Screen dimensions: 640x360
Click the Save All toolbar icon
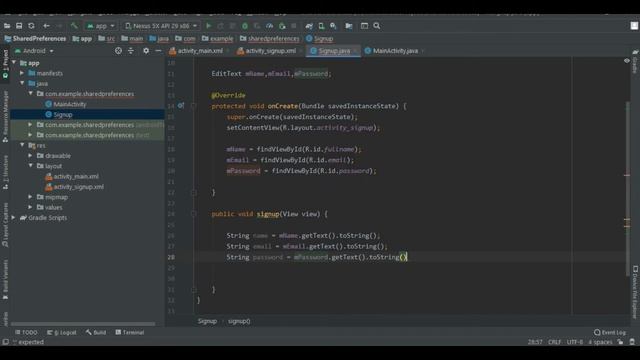pos(19,26)
